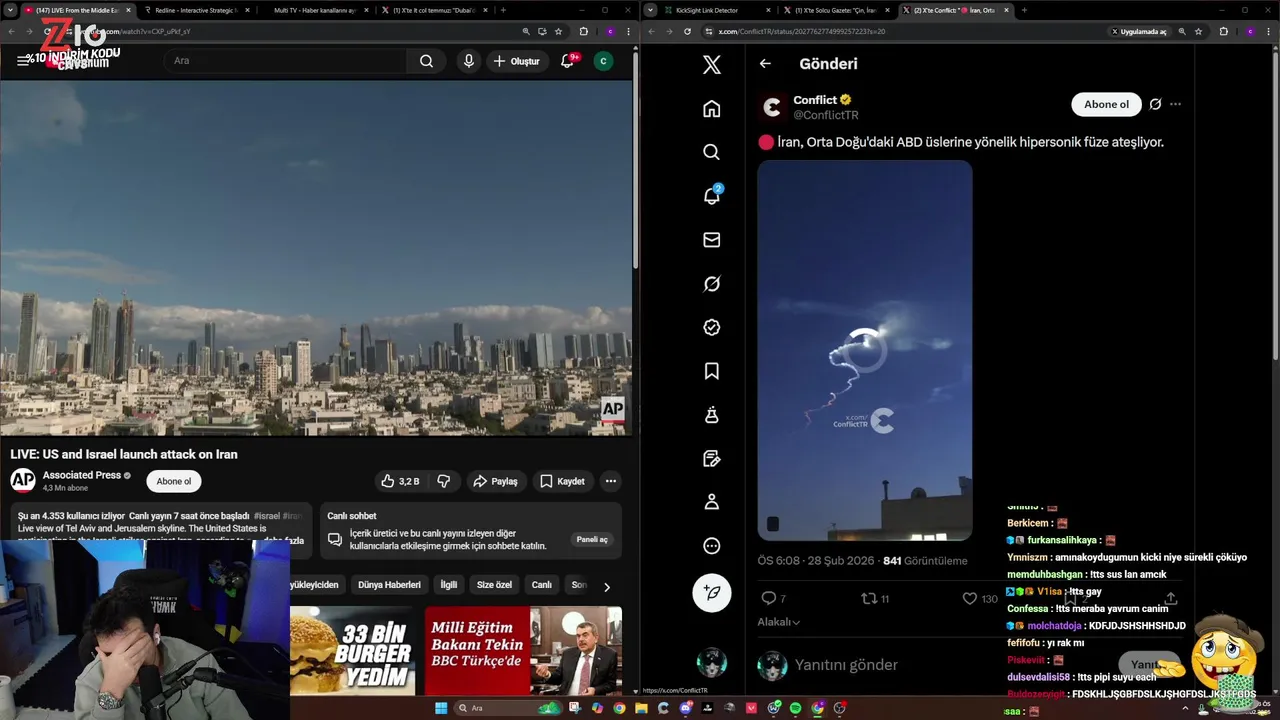Expand Alakalı replies sort dropdown
Viewport: 1280px width, 720px height.
tap(779, 622)
